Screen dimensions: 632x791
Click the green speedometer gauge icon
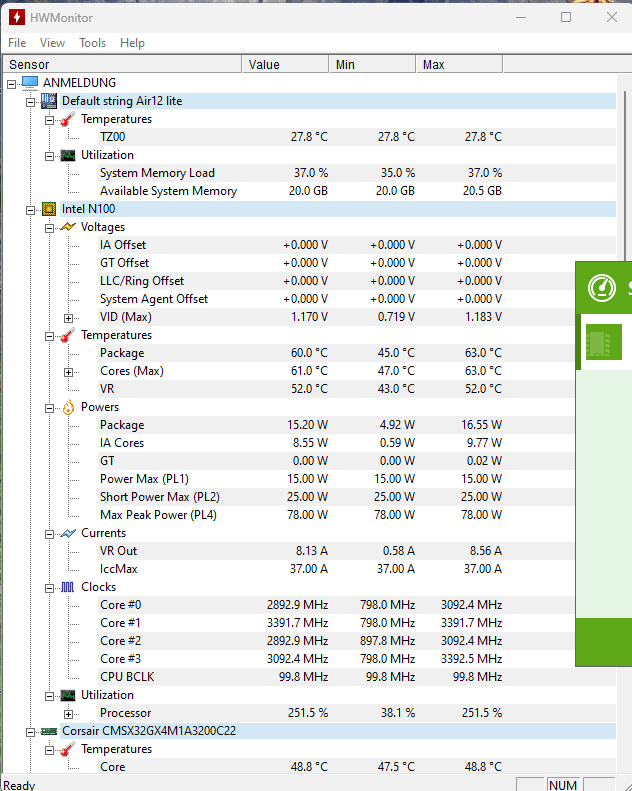(601, 288)
